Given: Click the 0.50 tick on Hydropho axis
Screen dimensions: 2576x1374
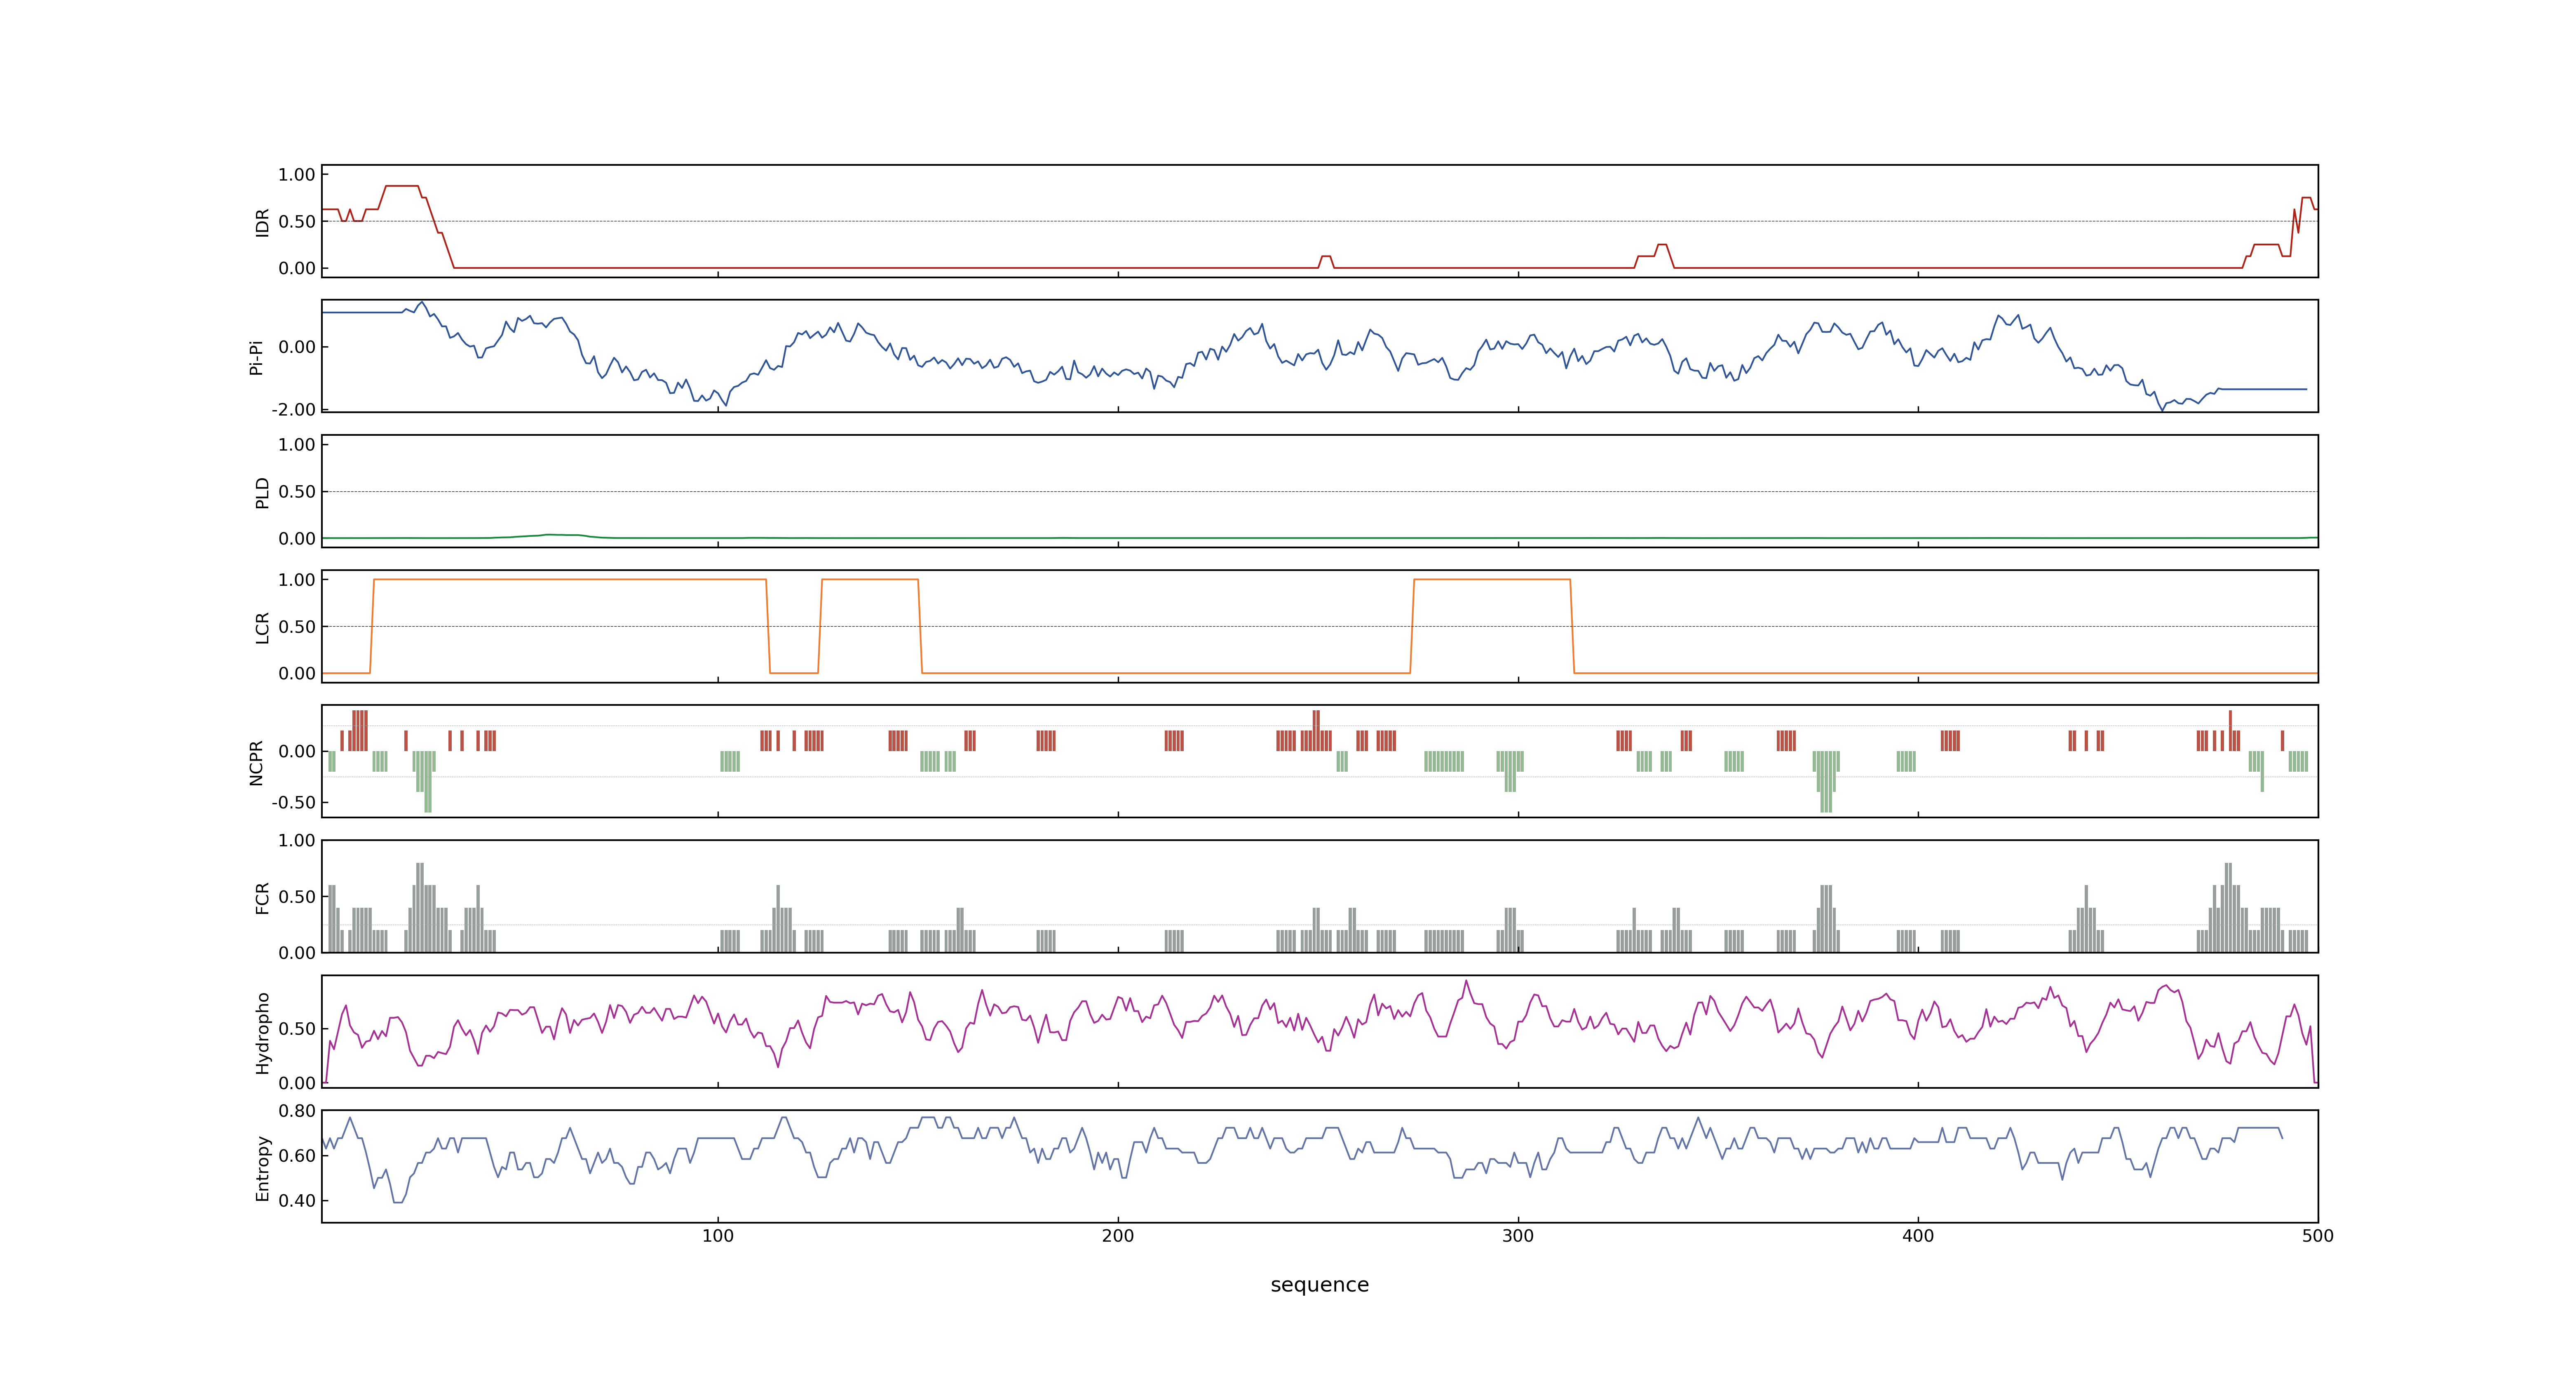Looking at the screenshot, I should point(297,1029).
